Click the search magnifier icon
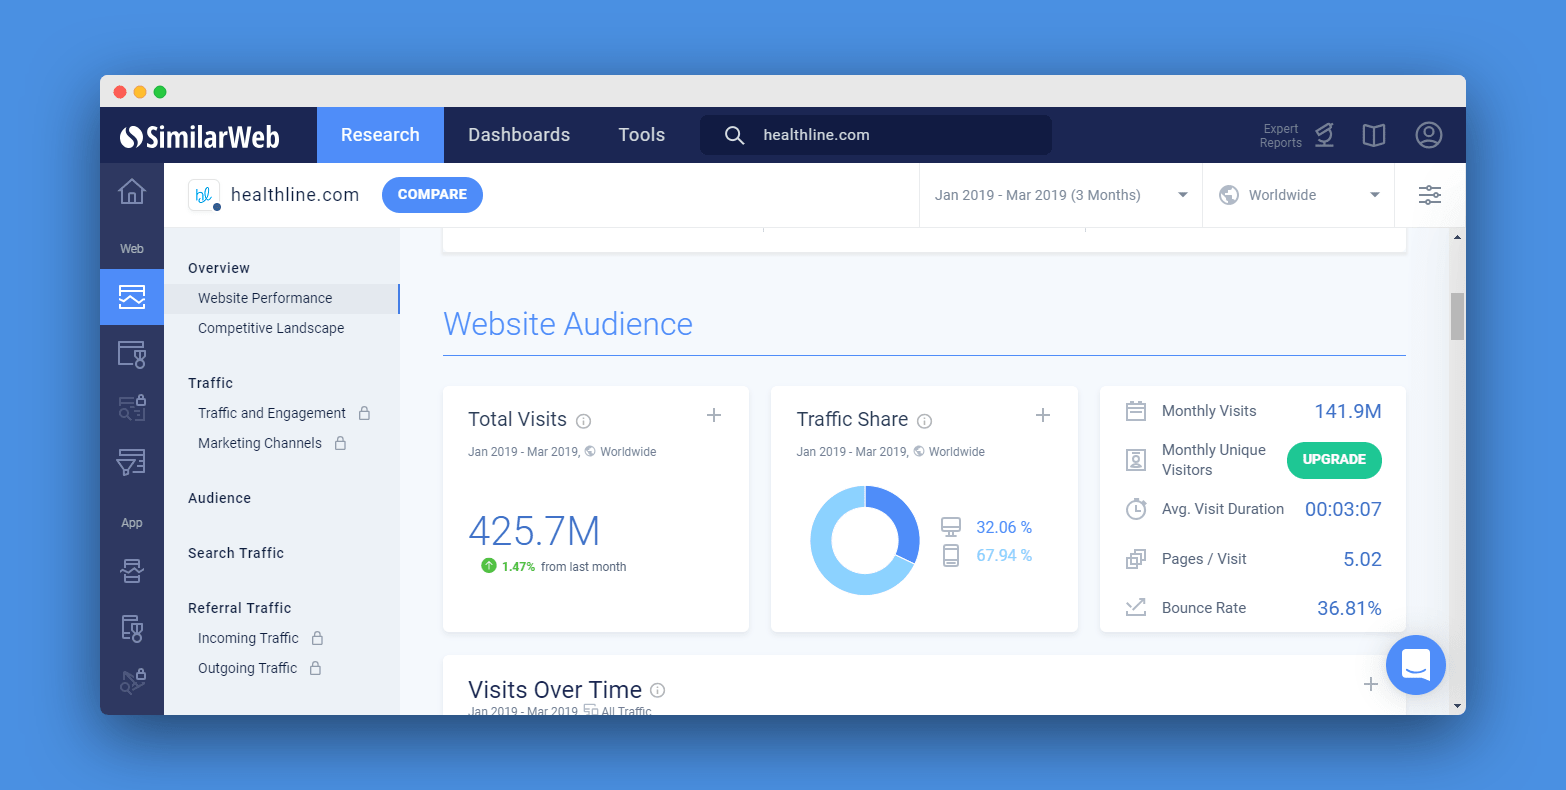 click(x=734, y=135)
